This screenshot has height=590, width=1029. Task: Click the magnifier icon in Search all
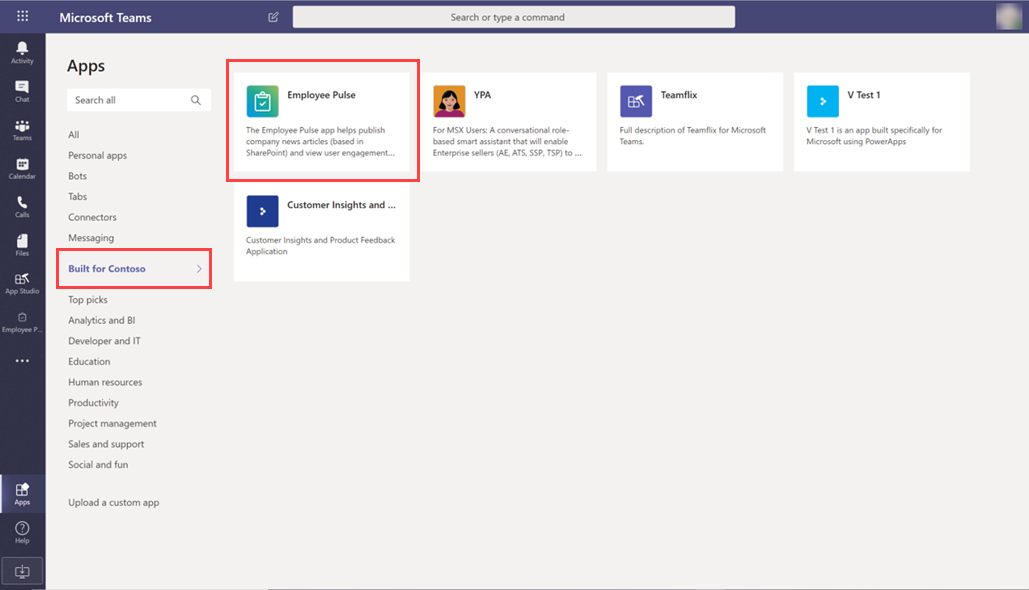196,100
